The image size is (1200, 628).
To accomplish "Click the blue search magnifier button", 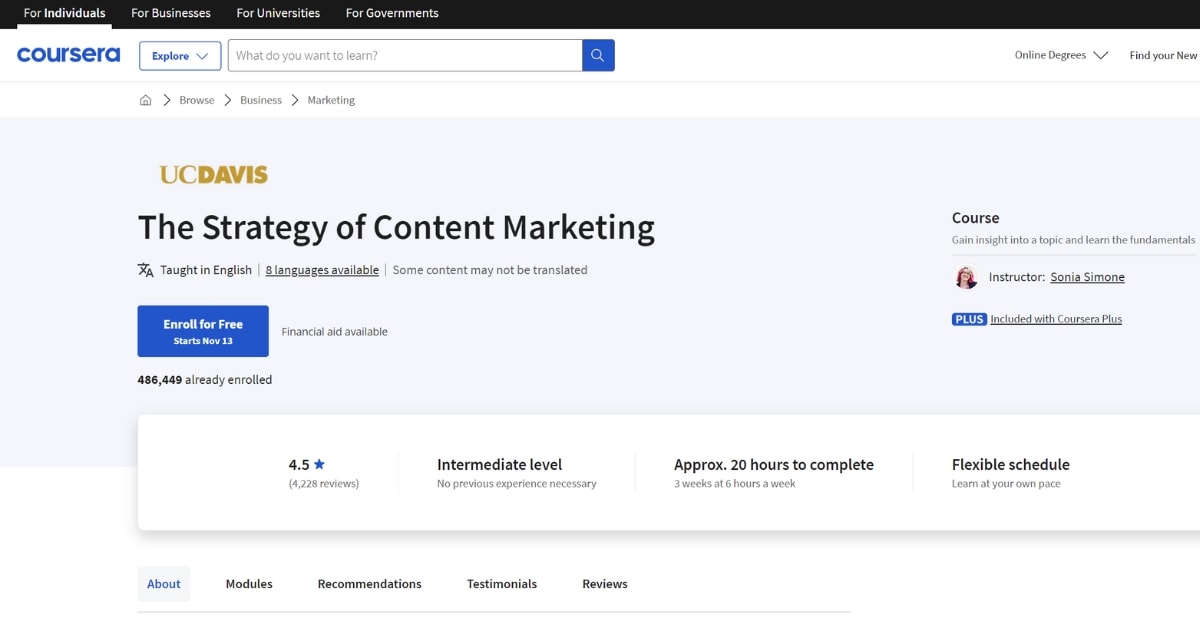I will pos(598,55).
